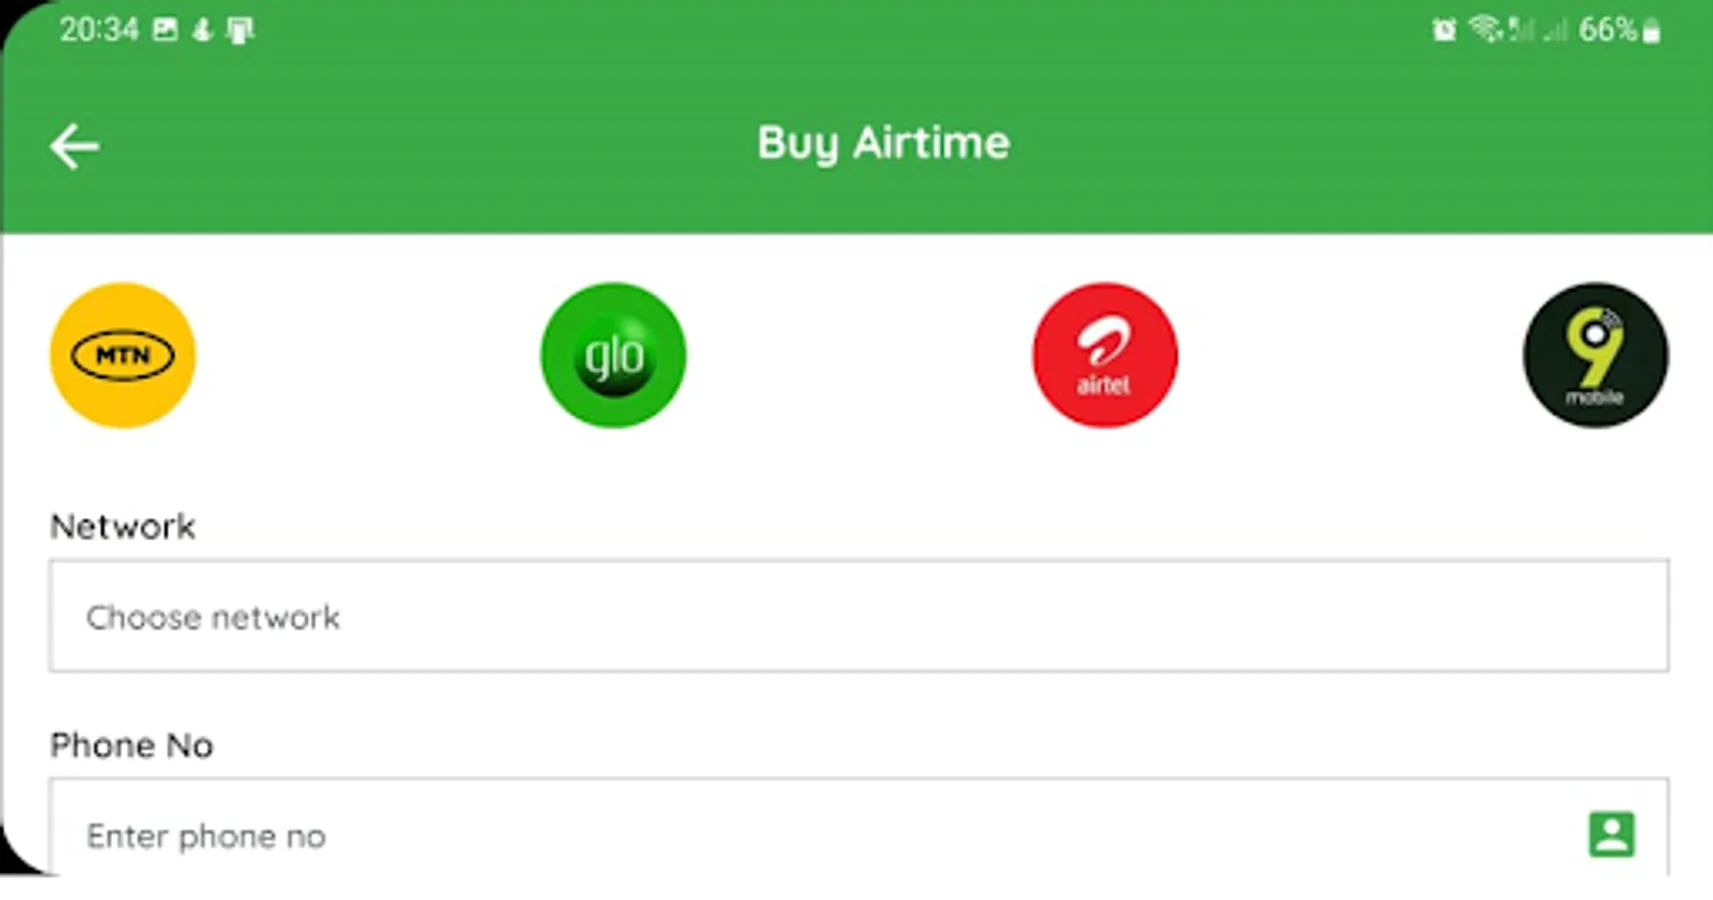Tap the Phone No label

click(131, 745)
